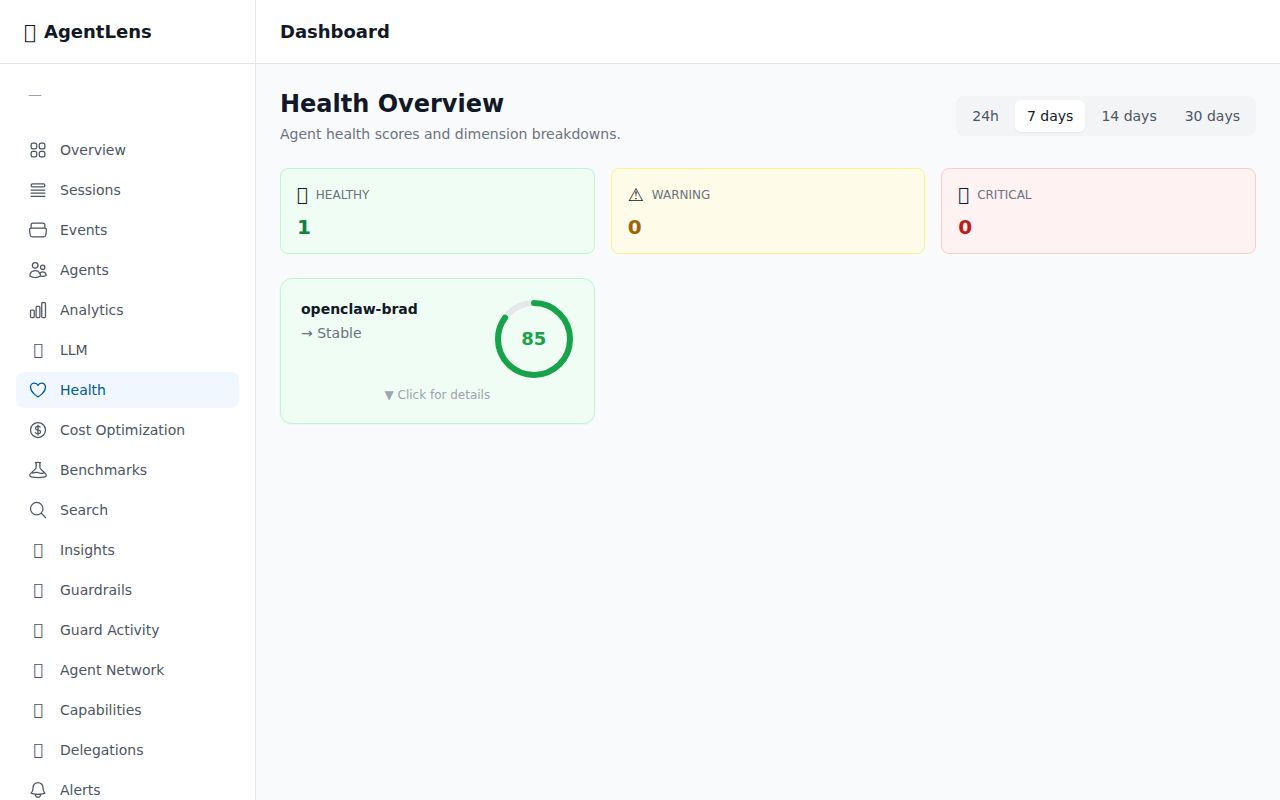Open the Agents icon
The height and width of the screenshot is (800, 1280).
pyautogui.click(x=38, y=270)
